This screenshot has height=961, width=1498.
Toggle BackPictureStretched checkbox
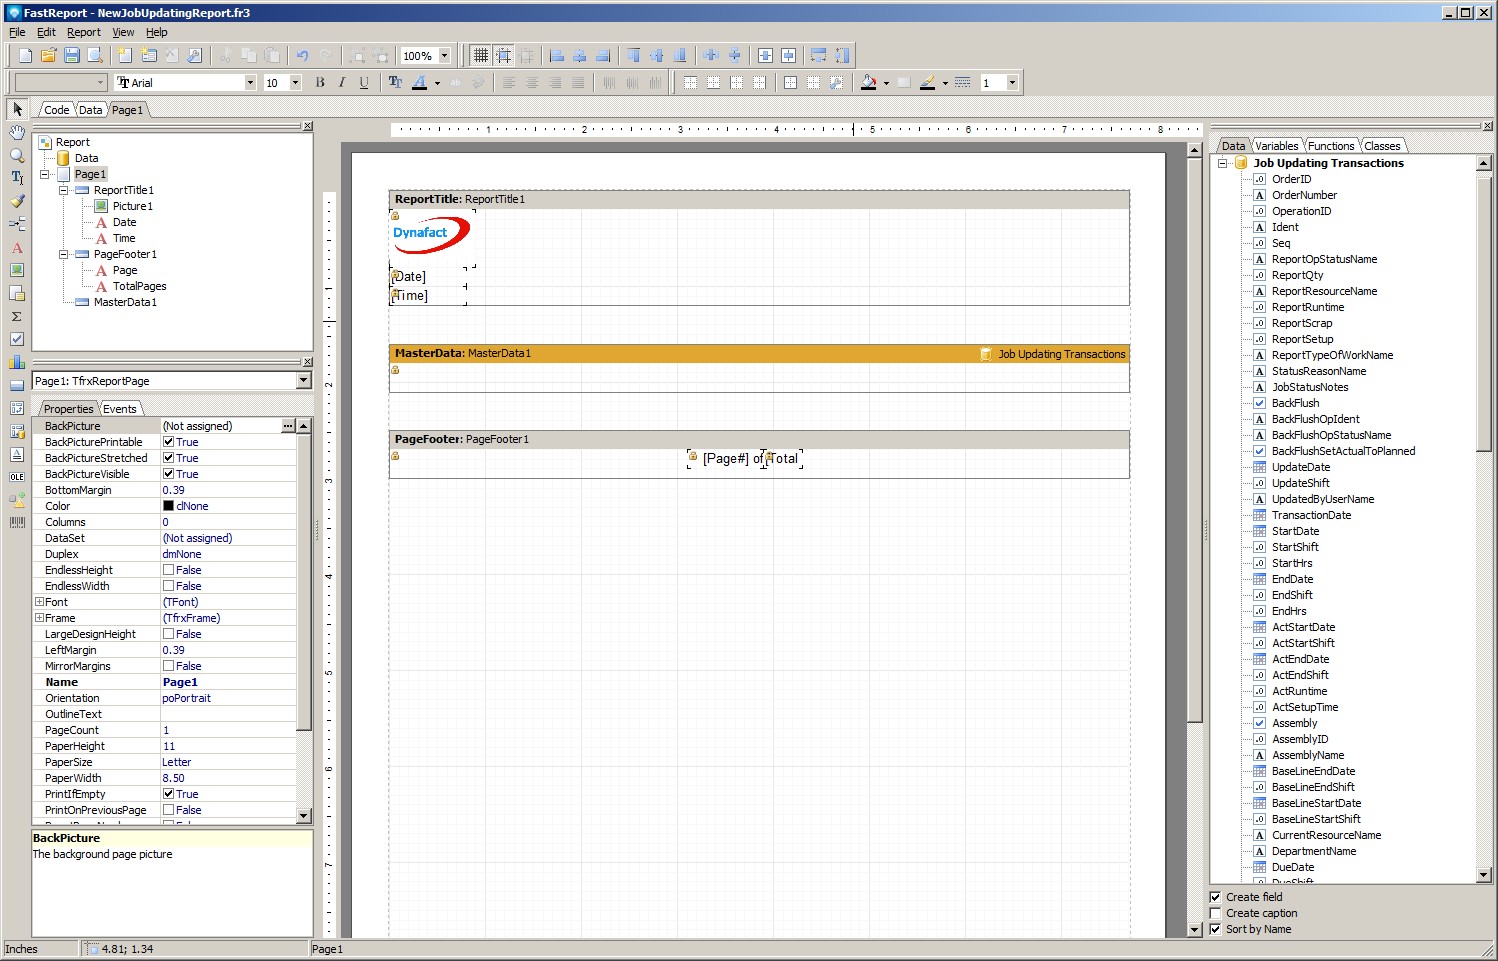pos(169,458)
